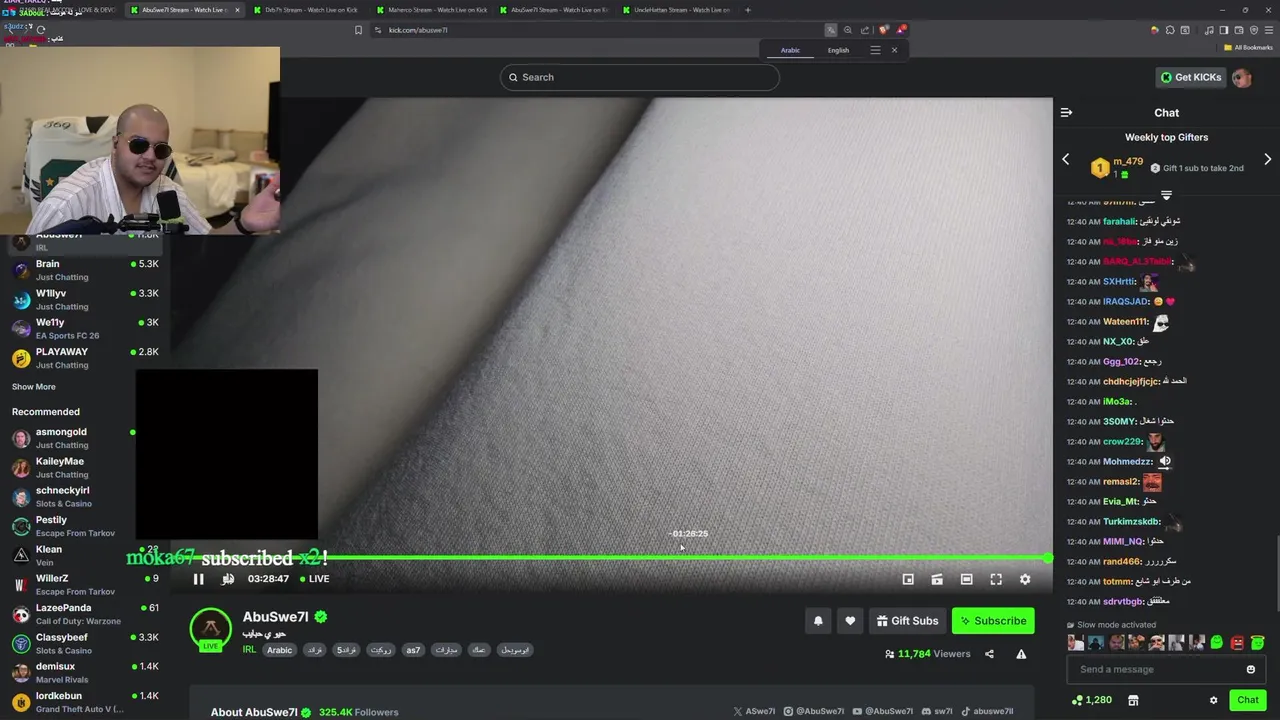1280x720 pixels.
Task: Open the video player settings gear
Action: (1025, 579)
